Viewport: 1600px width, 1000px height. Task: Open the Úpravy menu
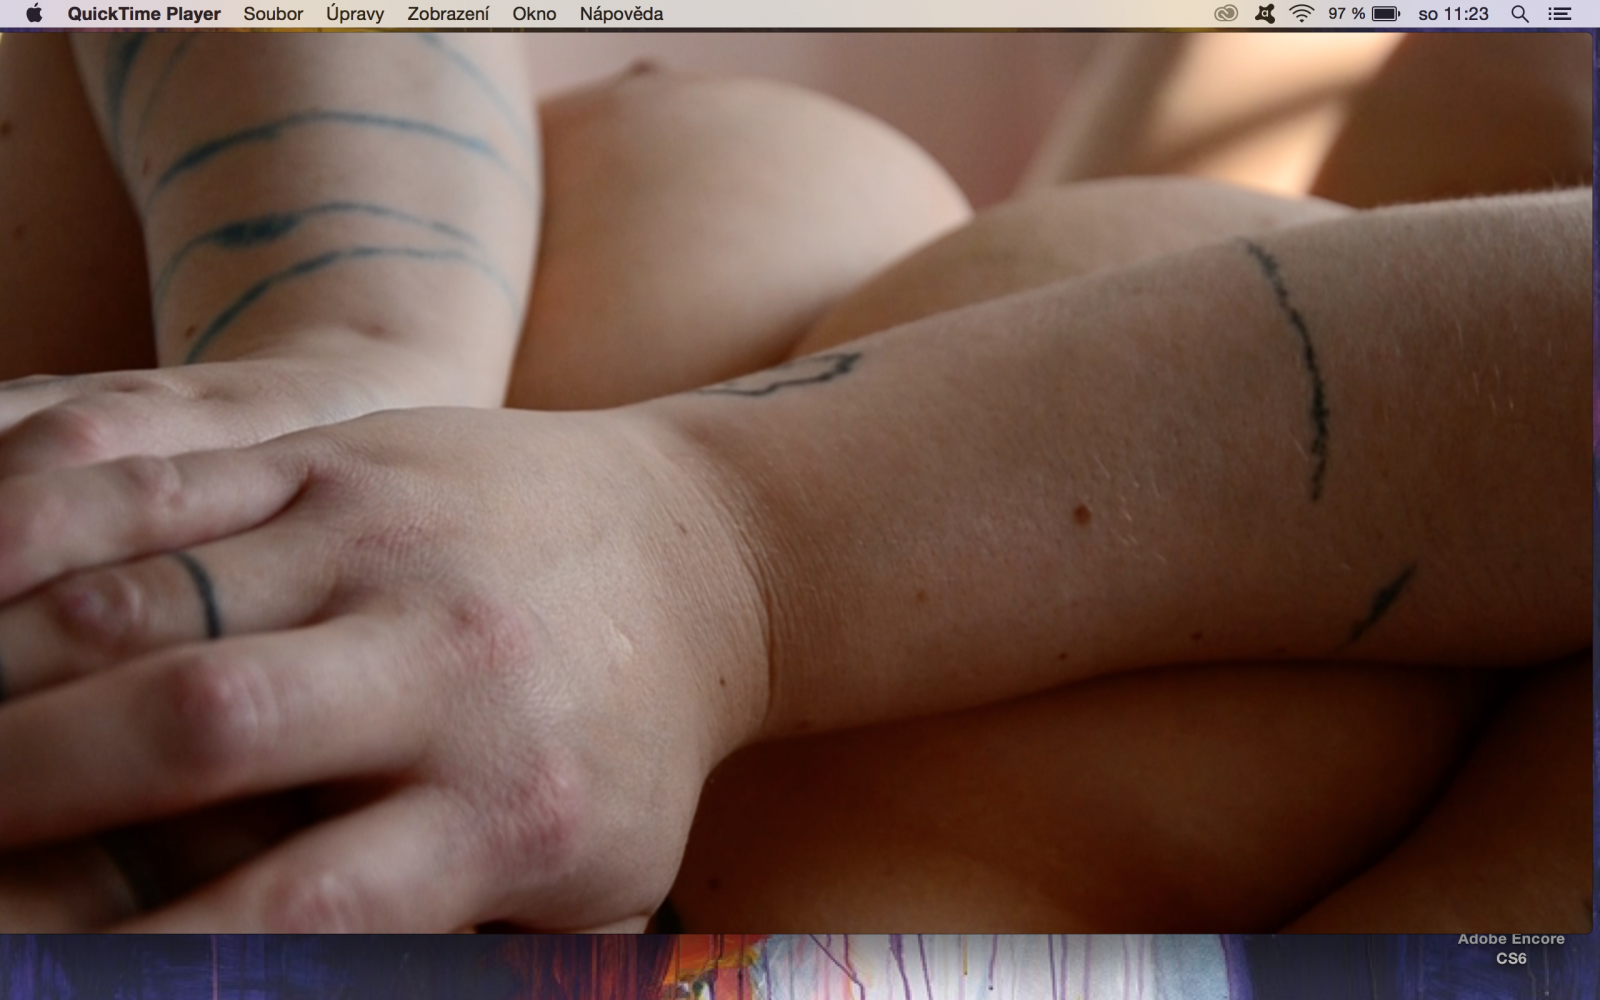click(355, 14)
